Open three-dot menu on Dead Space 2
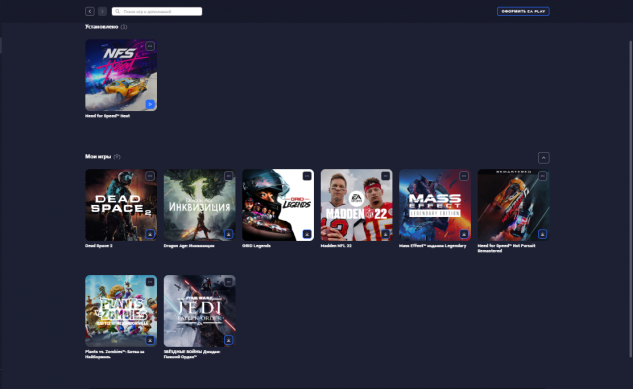633x389 pixels. point(150,176)
